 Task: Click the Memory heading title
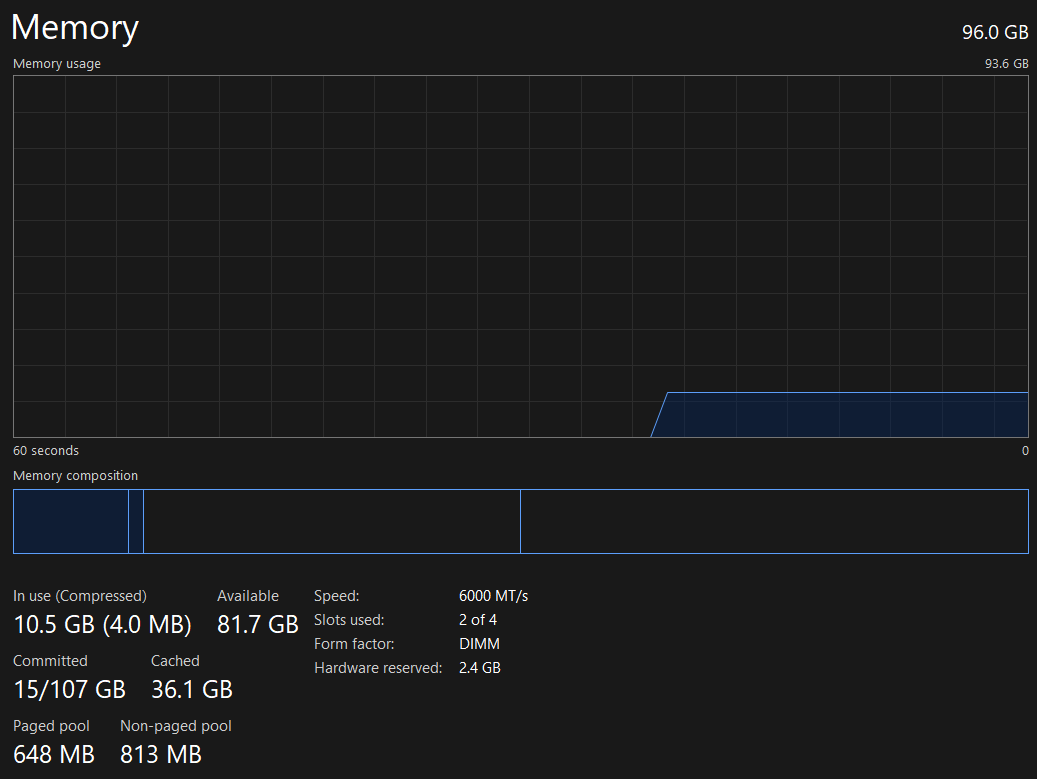(75, 28)
